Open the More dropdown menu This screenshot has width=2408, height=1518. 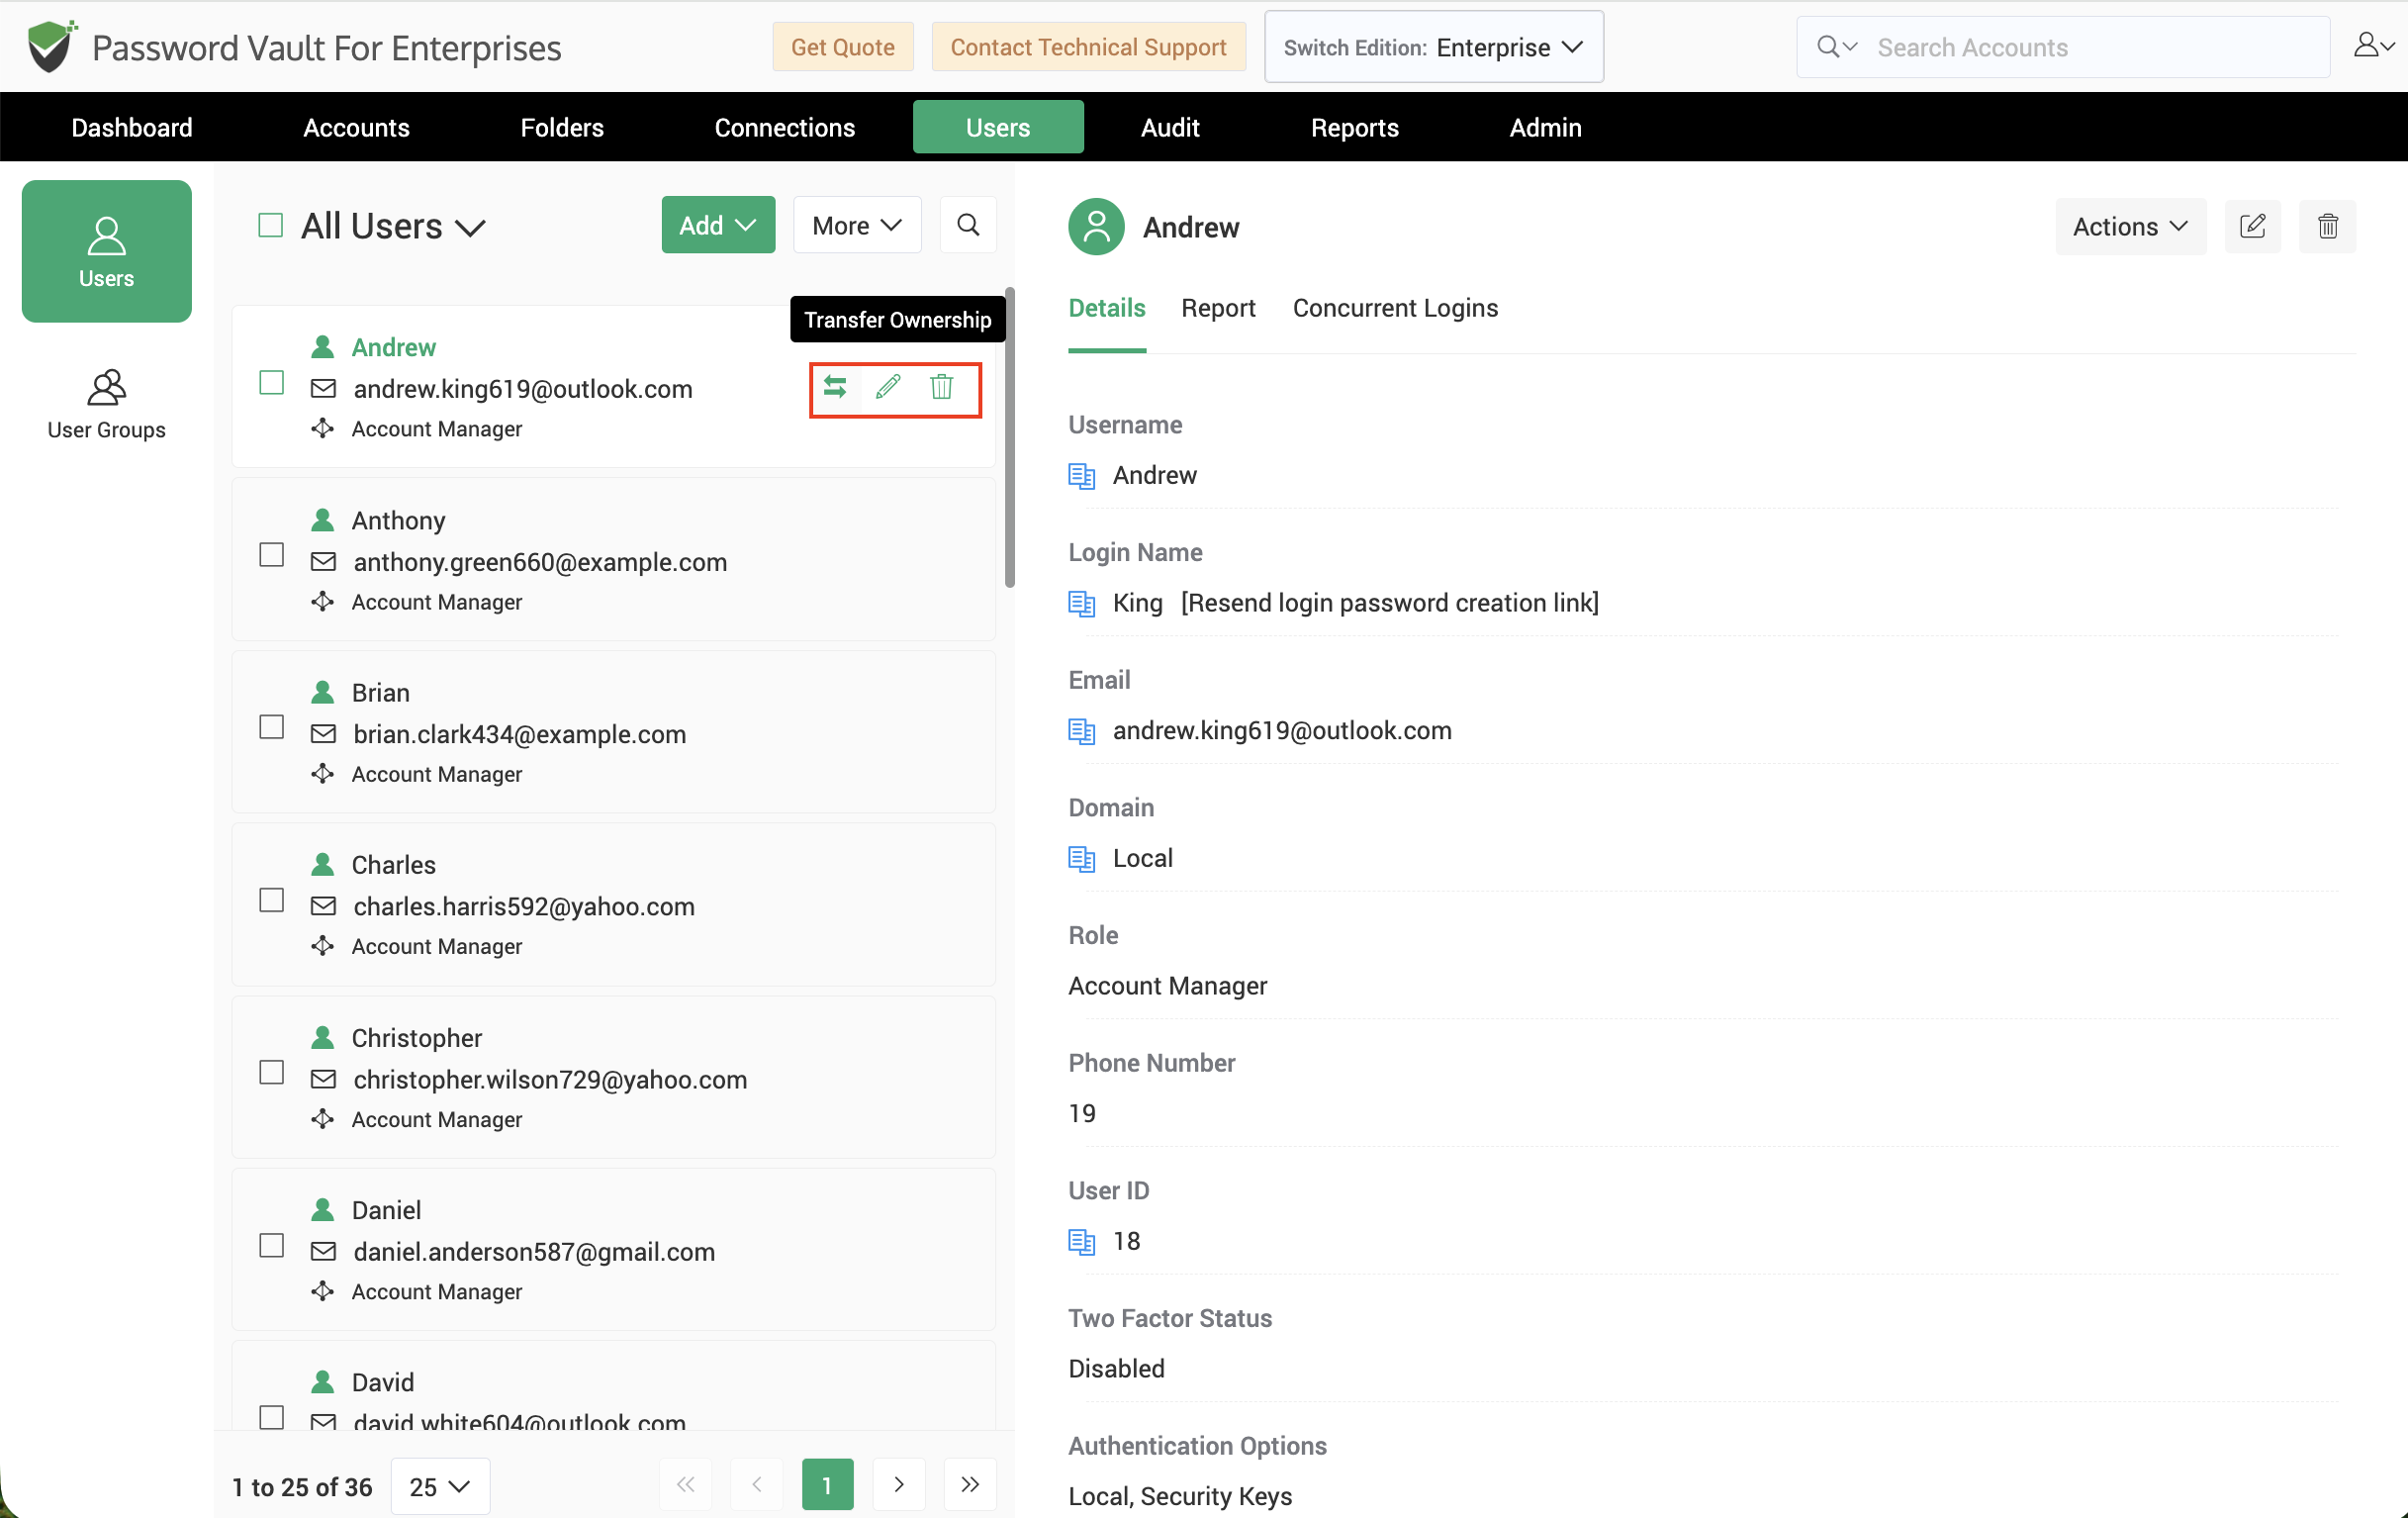pyautogui.click(x=857, y=225)
